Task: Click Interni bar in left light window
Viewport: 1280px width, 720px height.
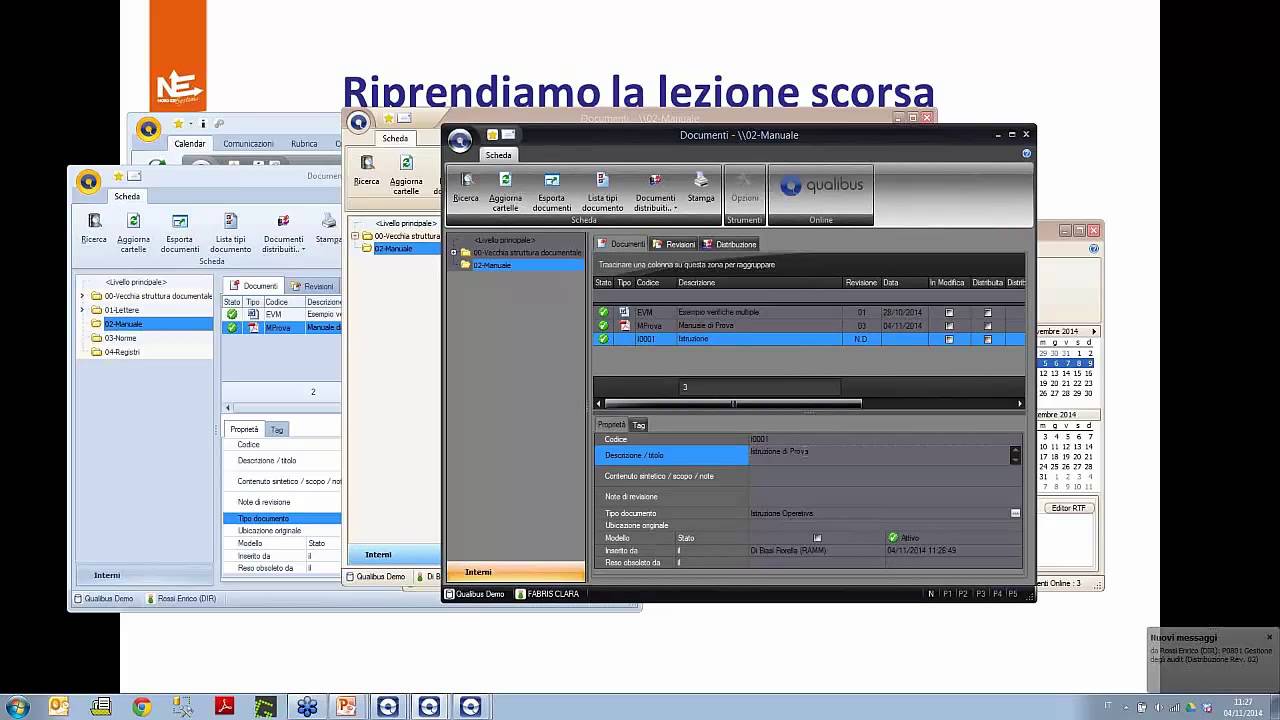Action: (145, 575)
